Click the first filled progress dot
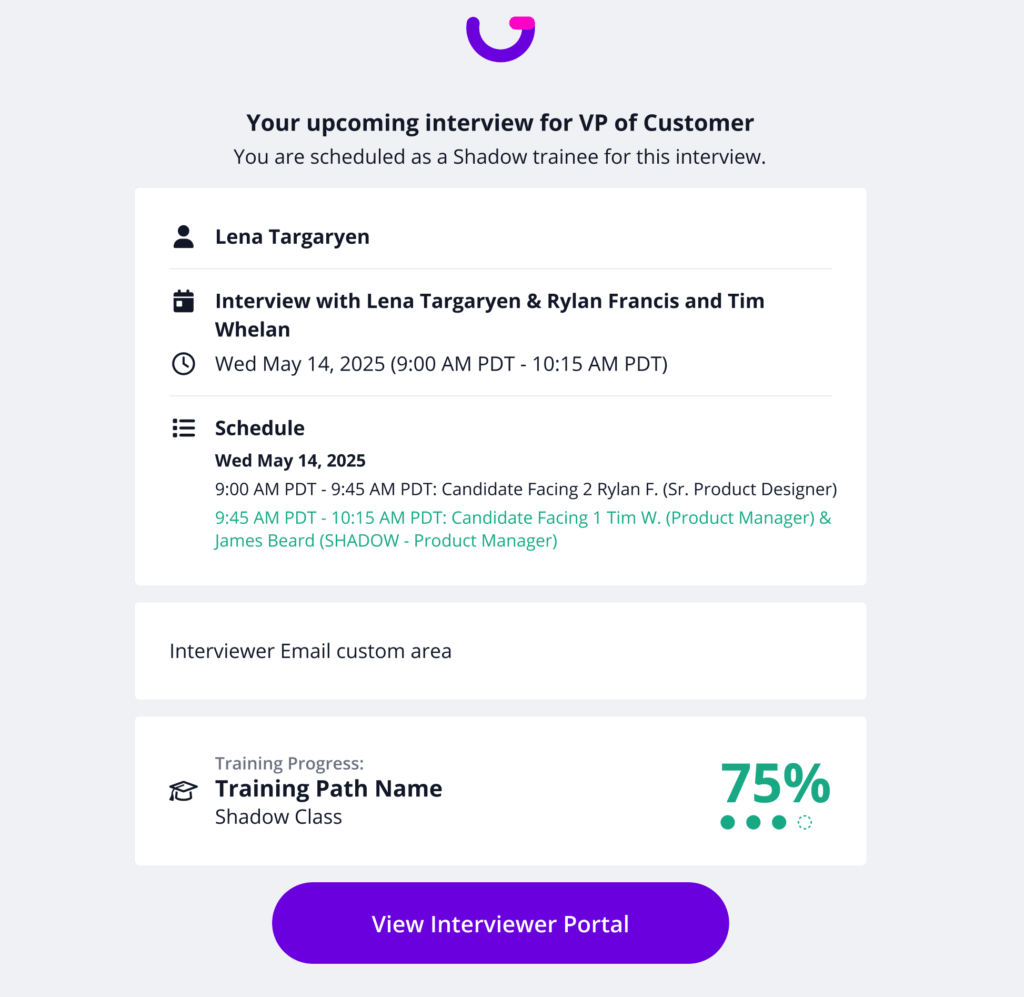Screen dimensions: 1024x997 pyautogui.click(x=728, y=822)
